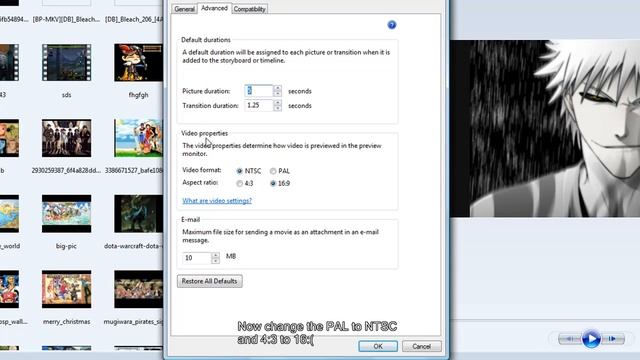Select the NTSC video format radio button

click(x=240, y=171)
